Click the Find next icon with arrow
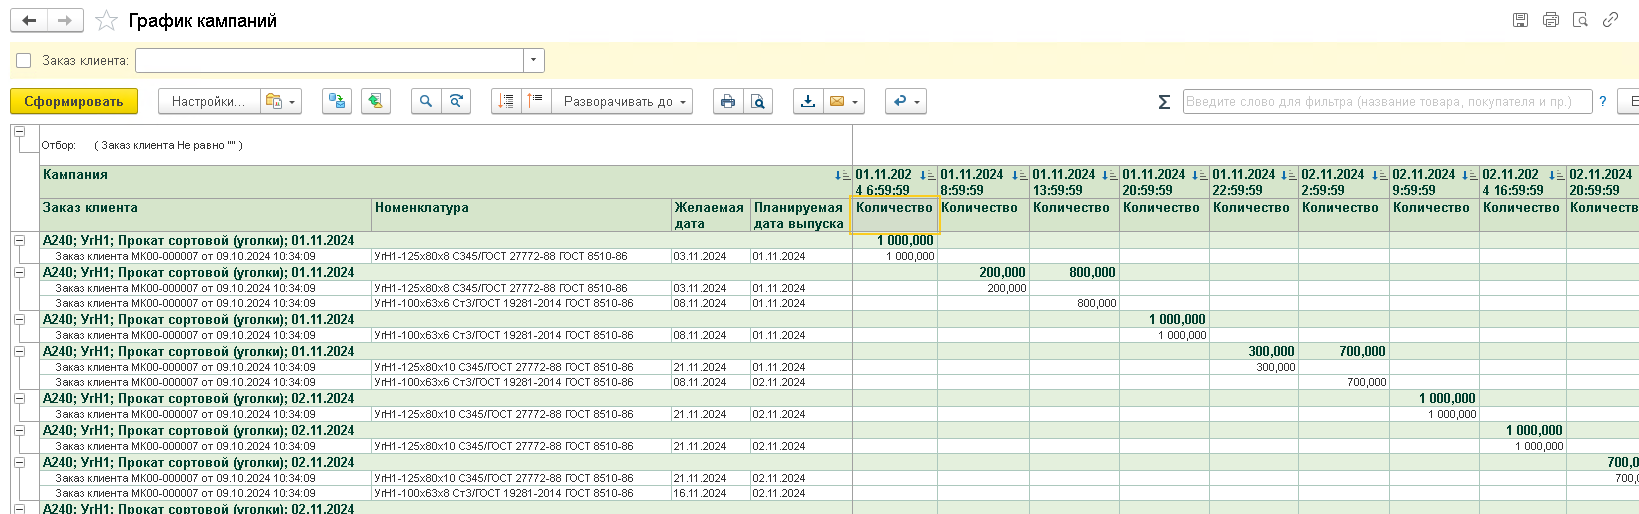Screen dimensions: 1639x514 [x=456, y=102]
